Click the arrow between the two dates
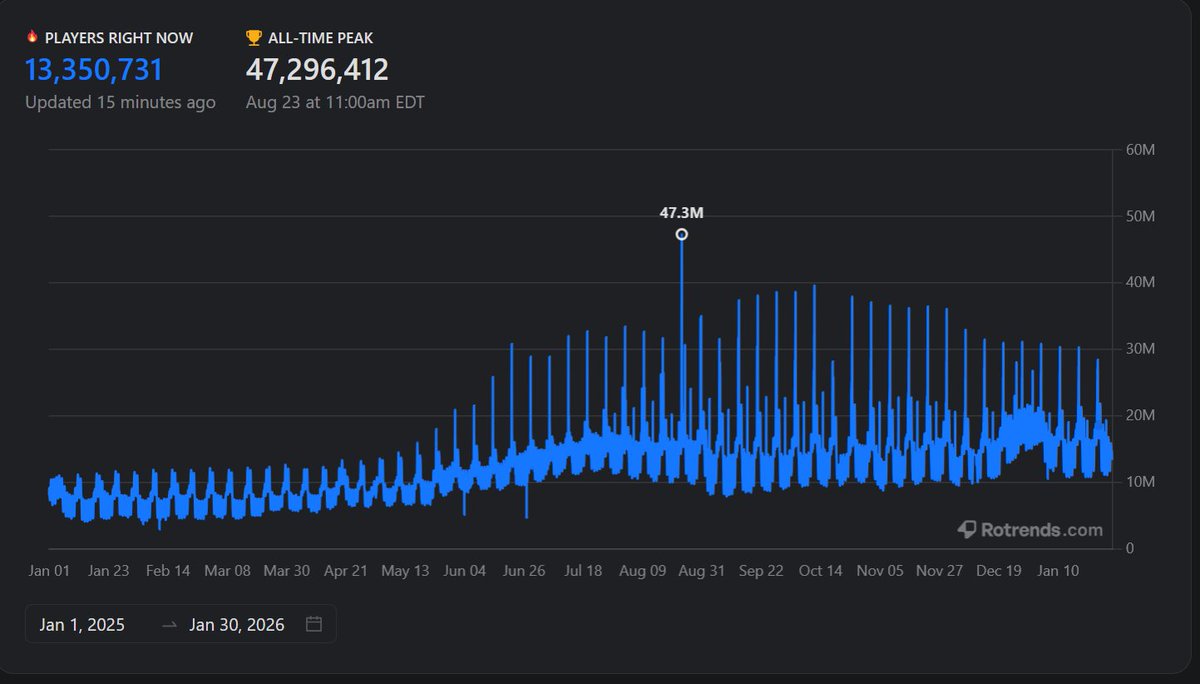The image size is (1200, 684). pos(169,625)
